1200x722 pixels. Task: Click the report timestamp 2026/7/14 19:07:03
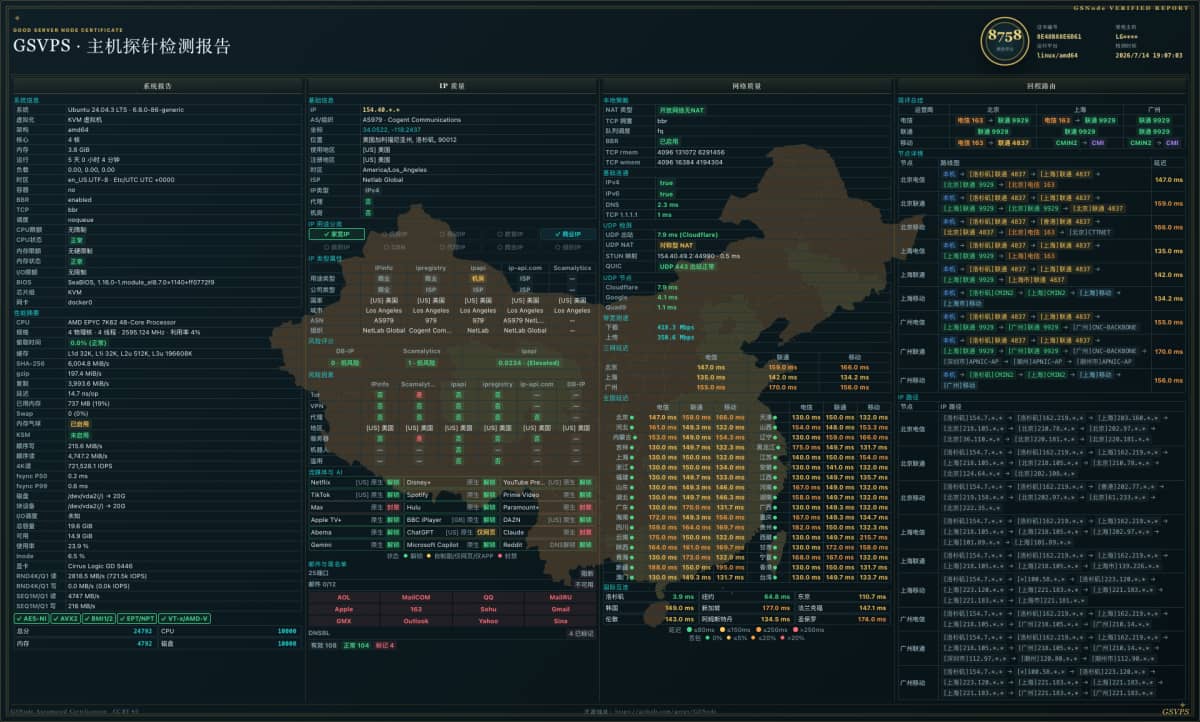pyautogui.click(x=1149, y=55)
